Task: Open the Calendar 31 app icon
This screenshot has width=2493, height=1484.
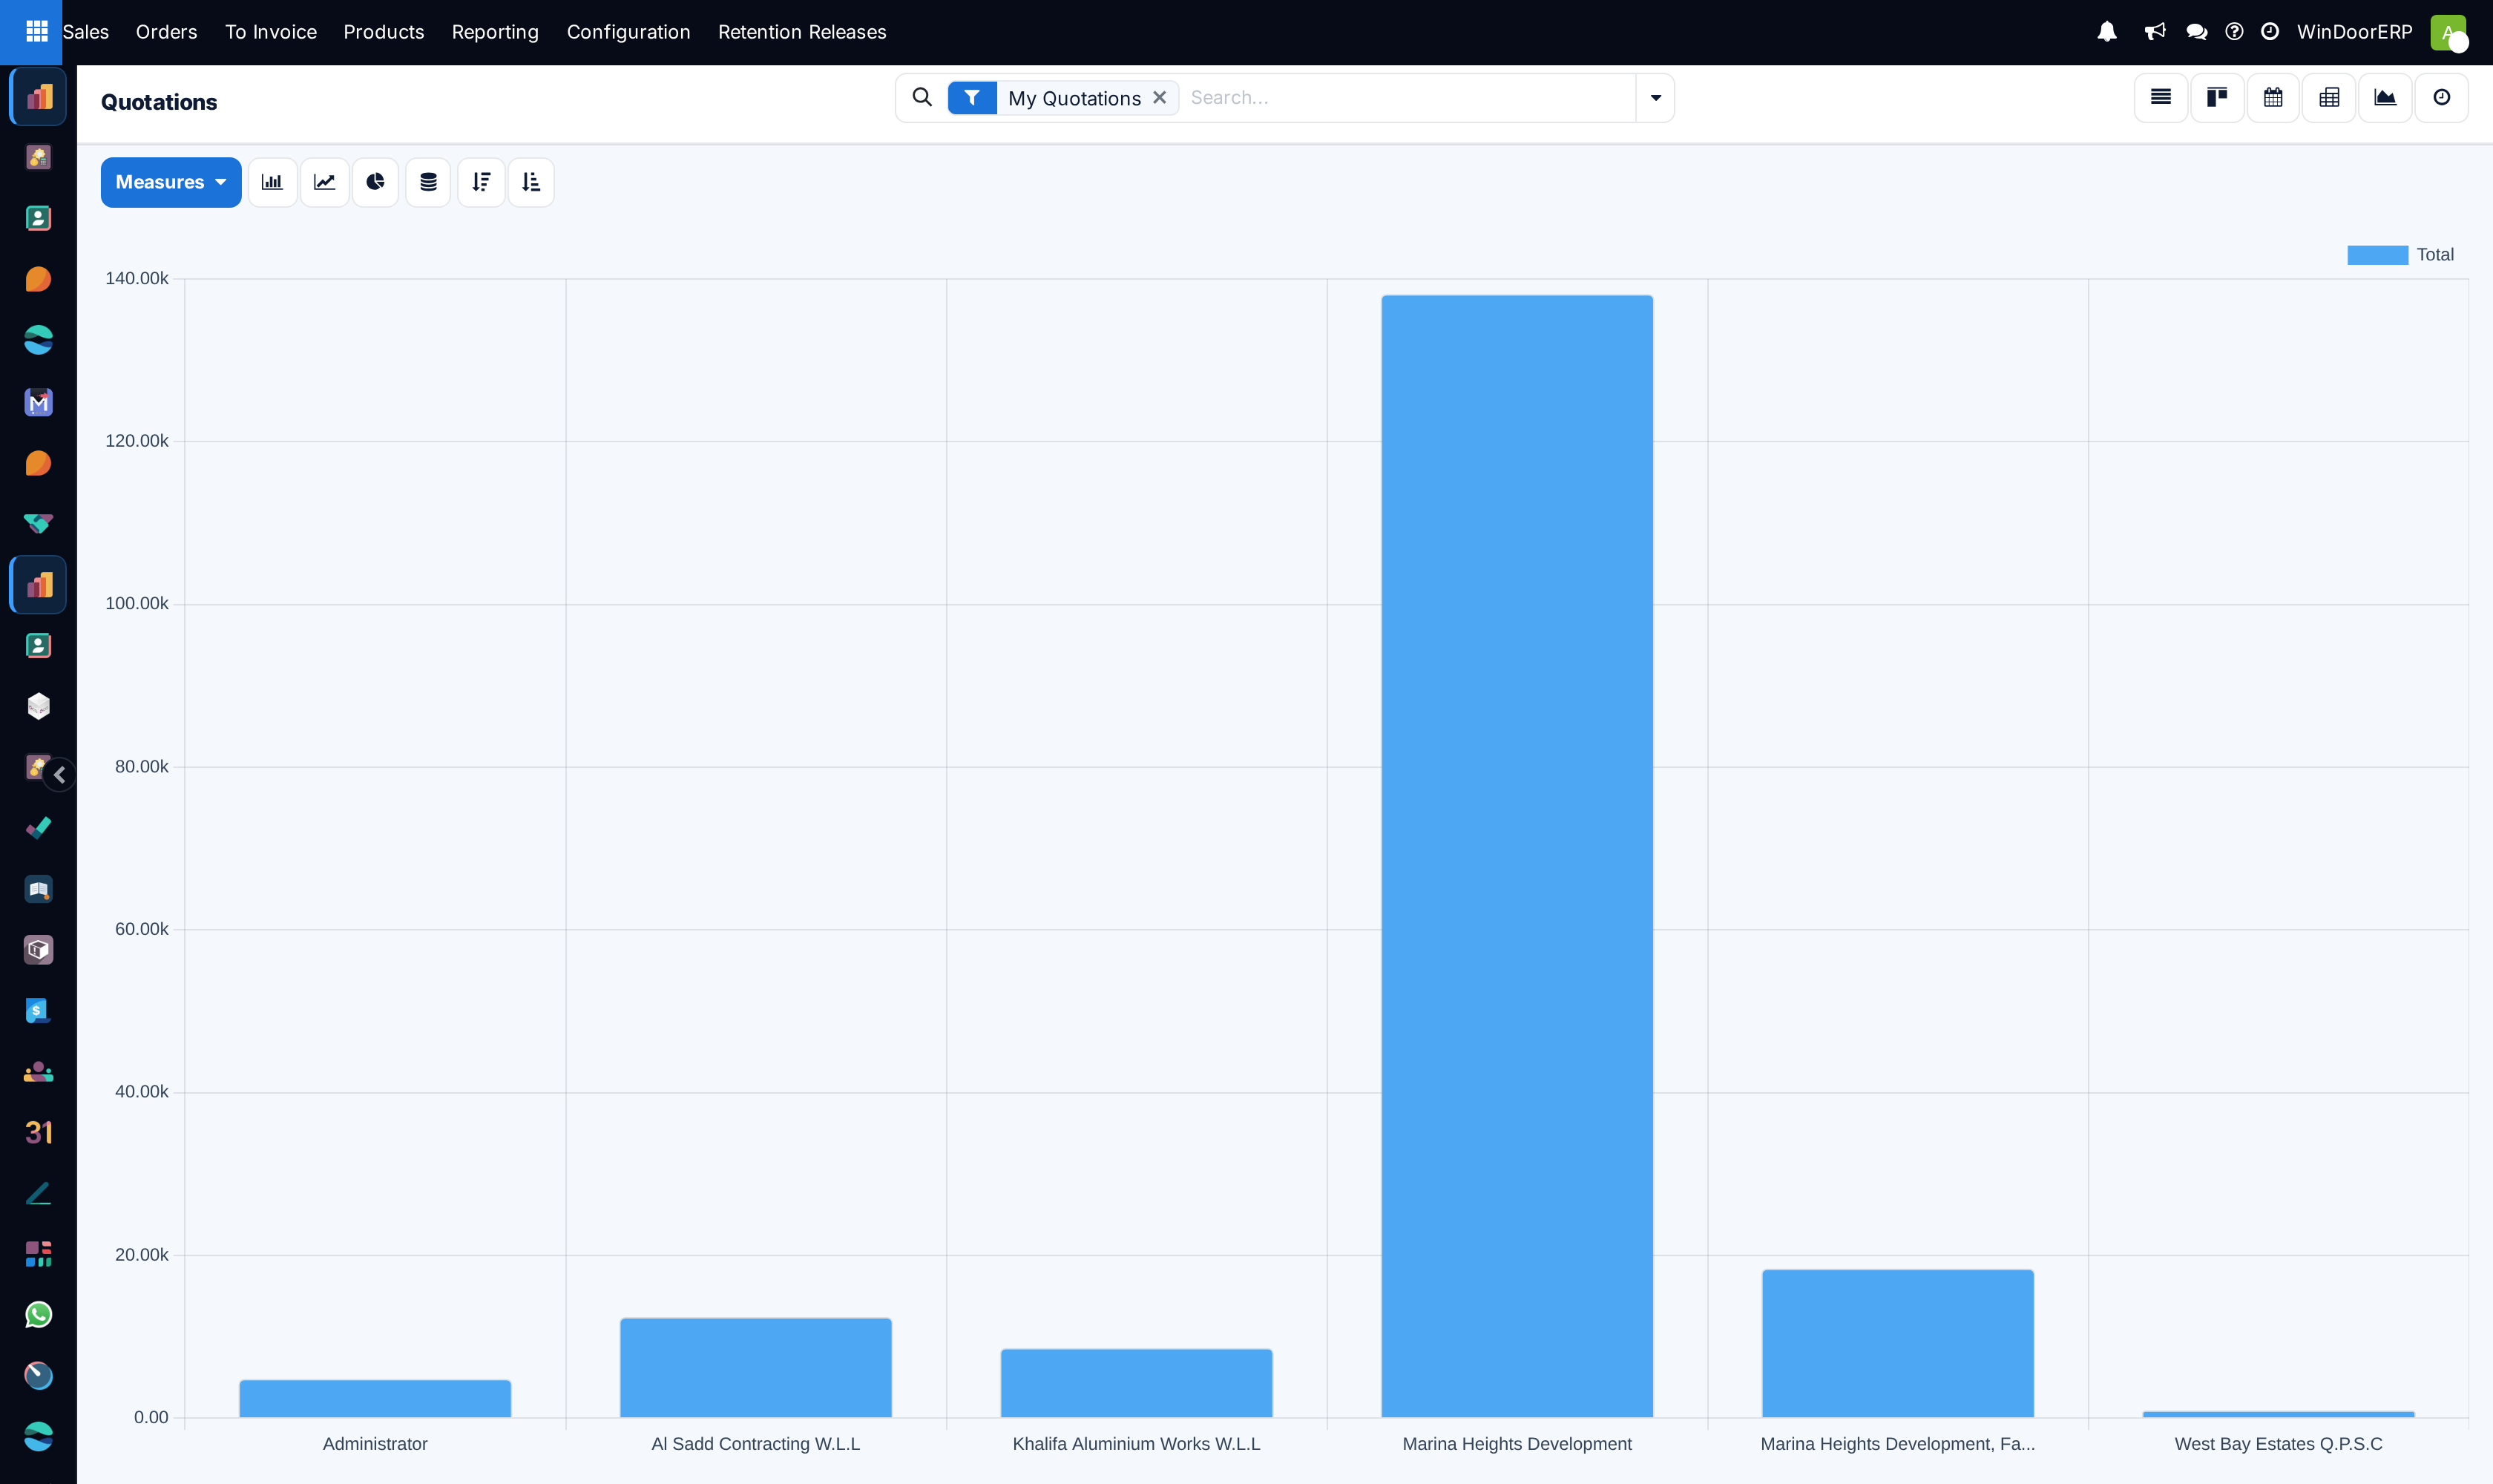Action: pyautogui.click(x=38, y=1132)
